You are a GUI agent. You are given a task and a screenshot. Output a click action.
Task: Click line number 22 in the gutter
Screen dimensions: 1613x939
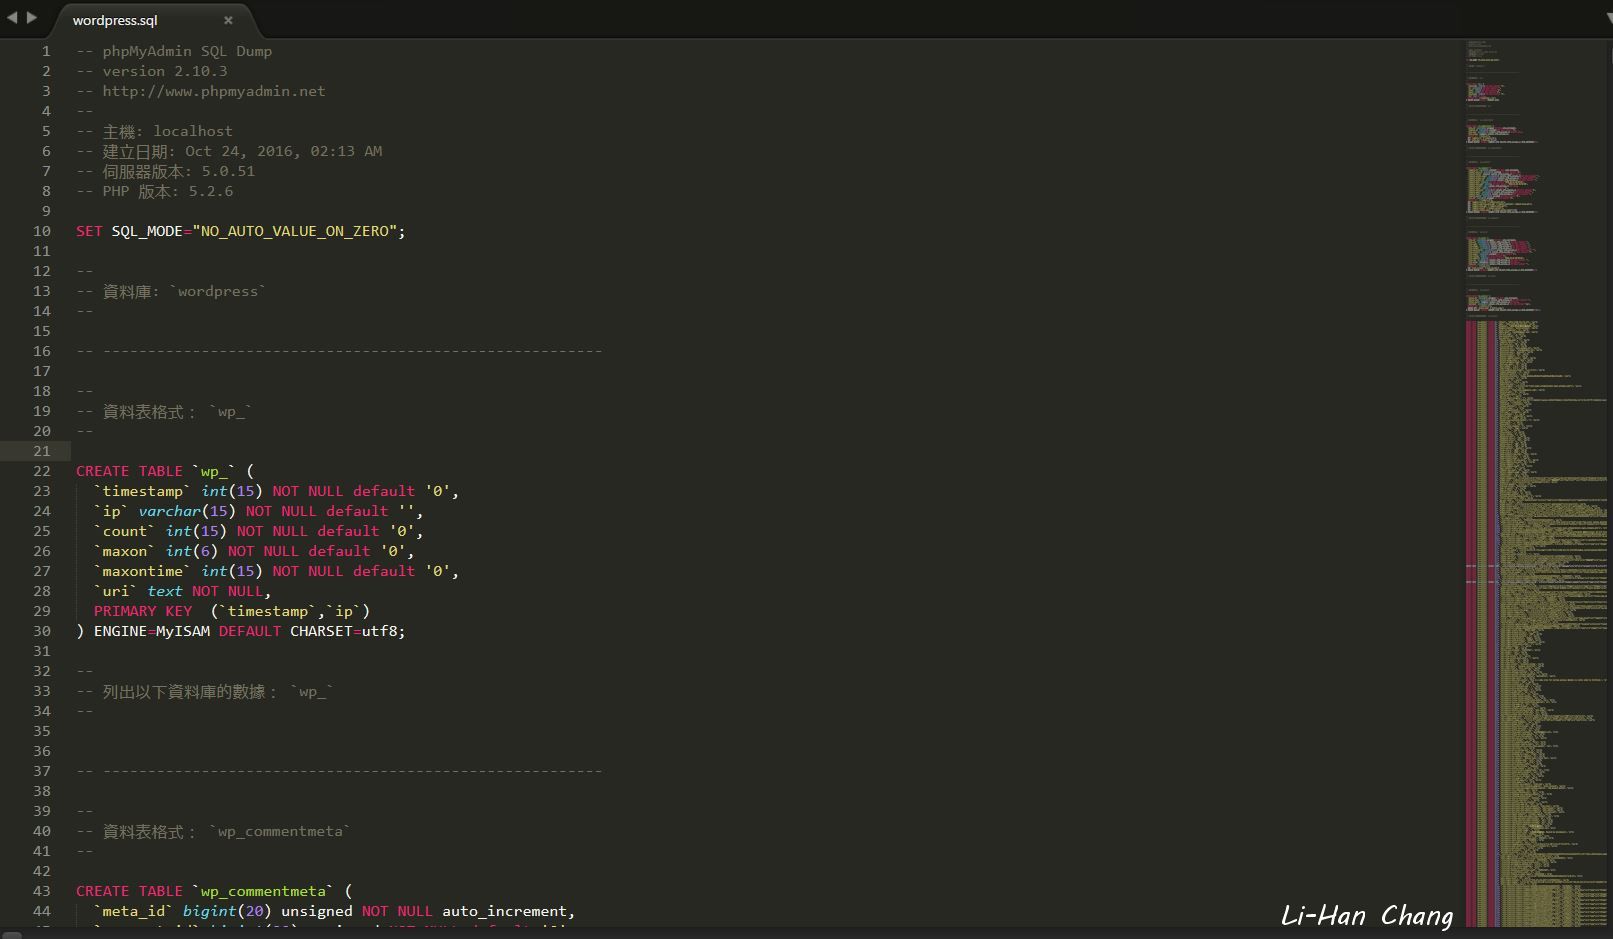(41, 471)
